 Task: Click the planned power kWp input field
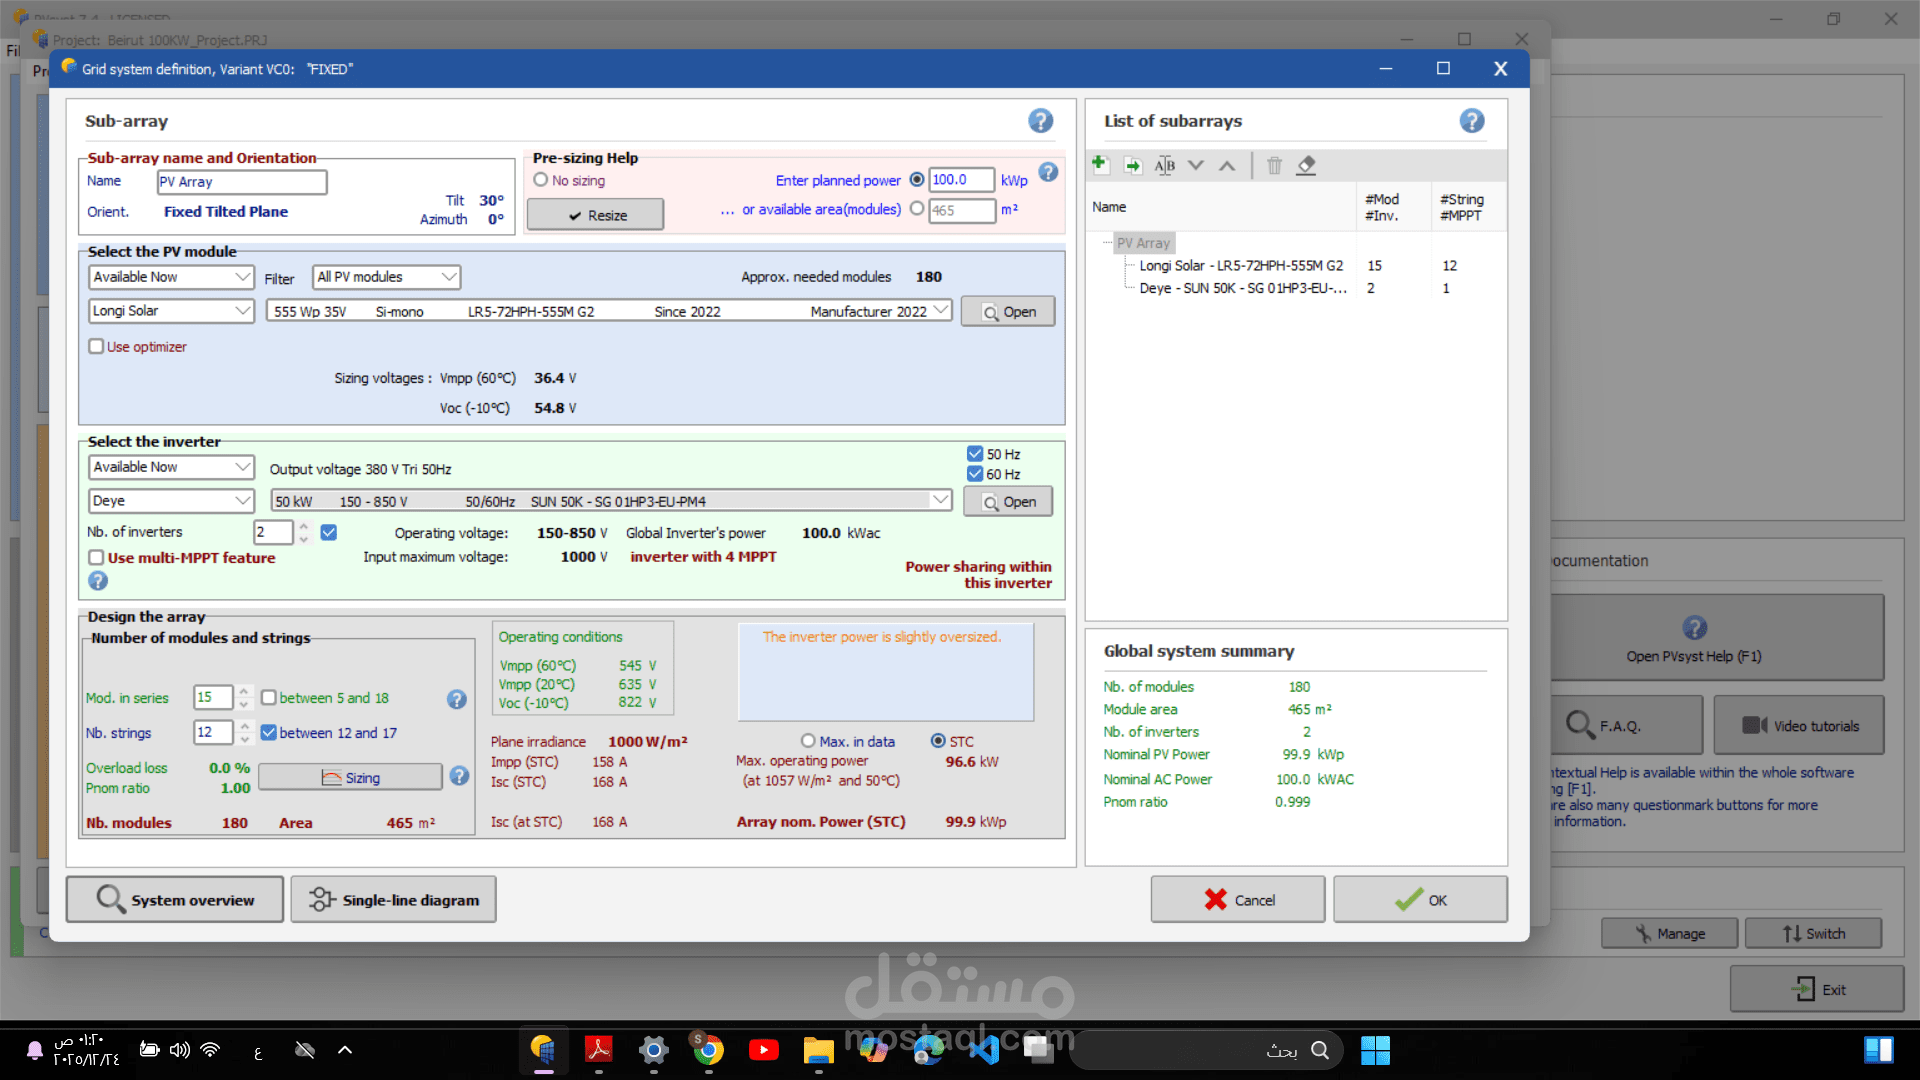pos(961,180)
